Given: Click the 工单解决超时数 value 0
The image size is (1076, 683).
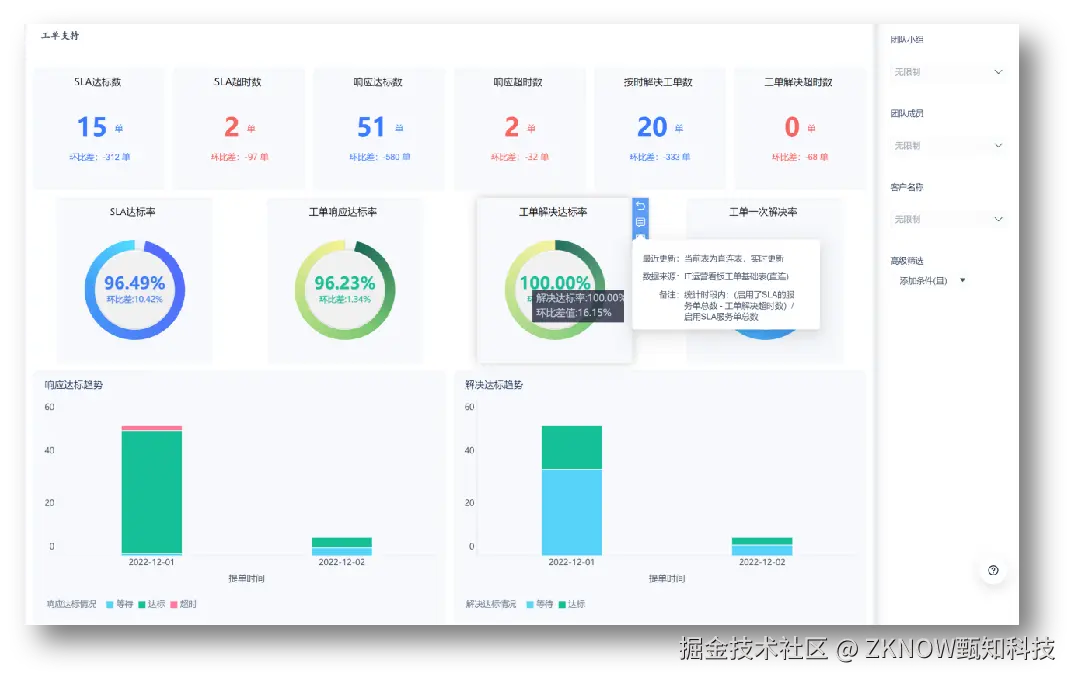Looking at the screenshot, I should click(x=792, y=127).
